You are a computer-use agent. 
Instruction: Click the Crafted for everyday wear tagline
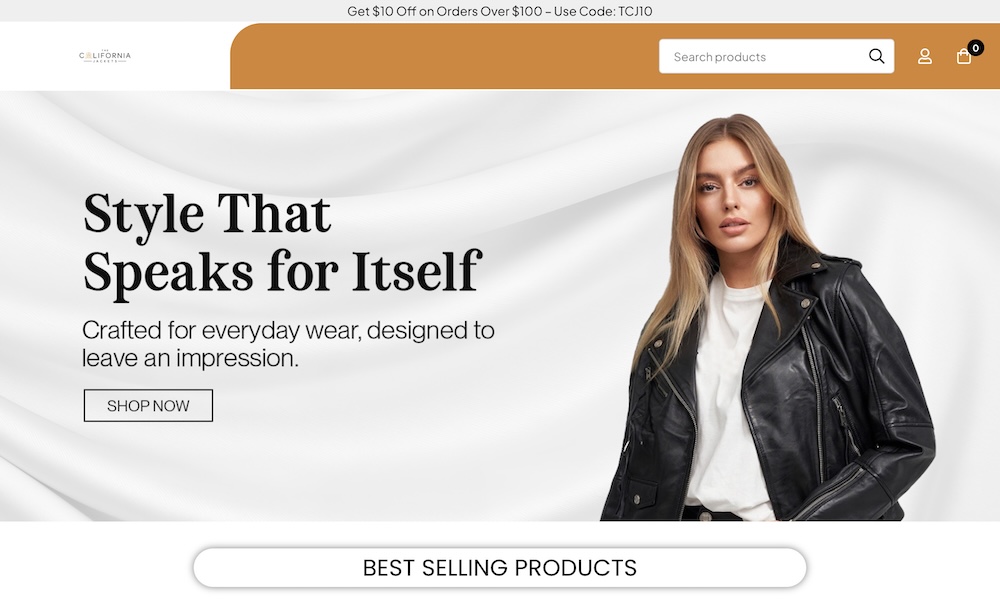click(x=288, y=344)
